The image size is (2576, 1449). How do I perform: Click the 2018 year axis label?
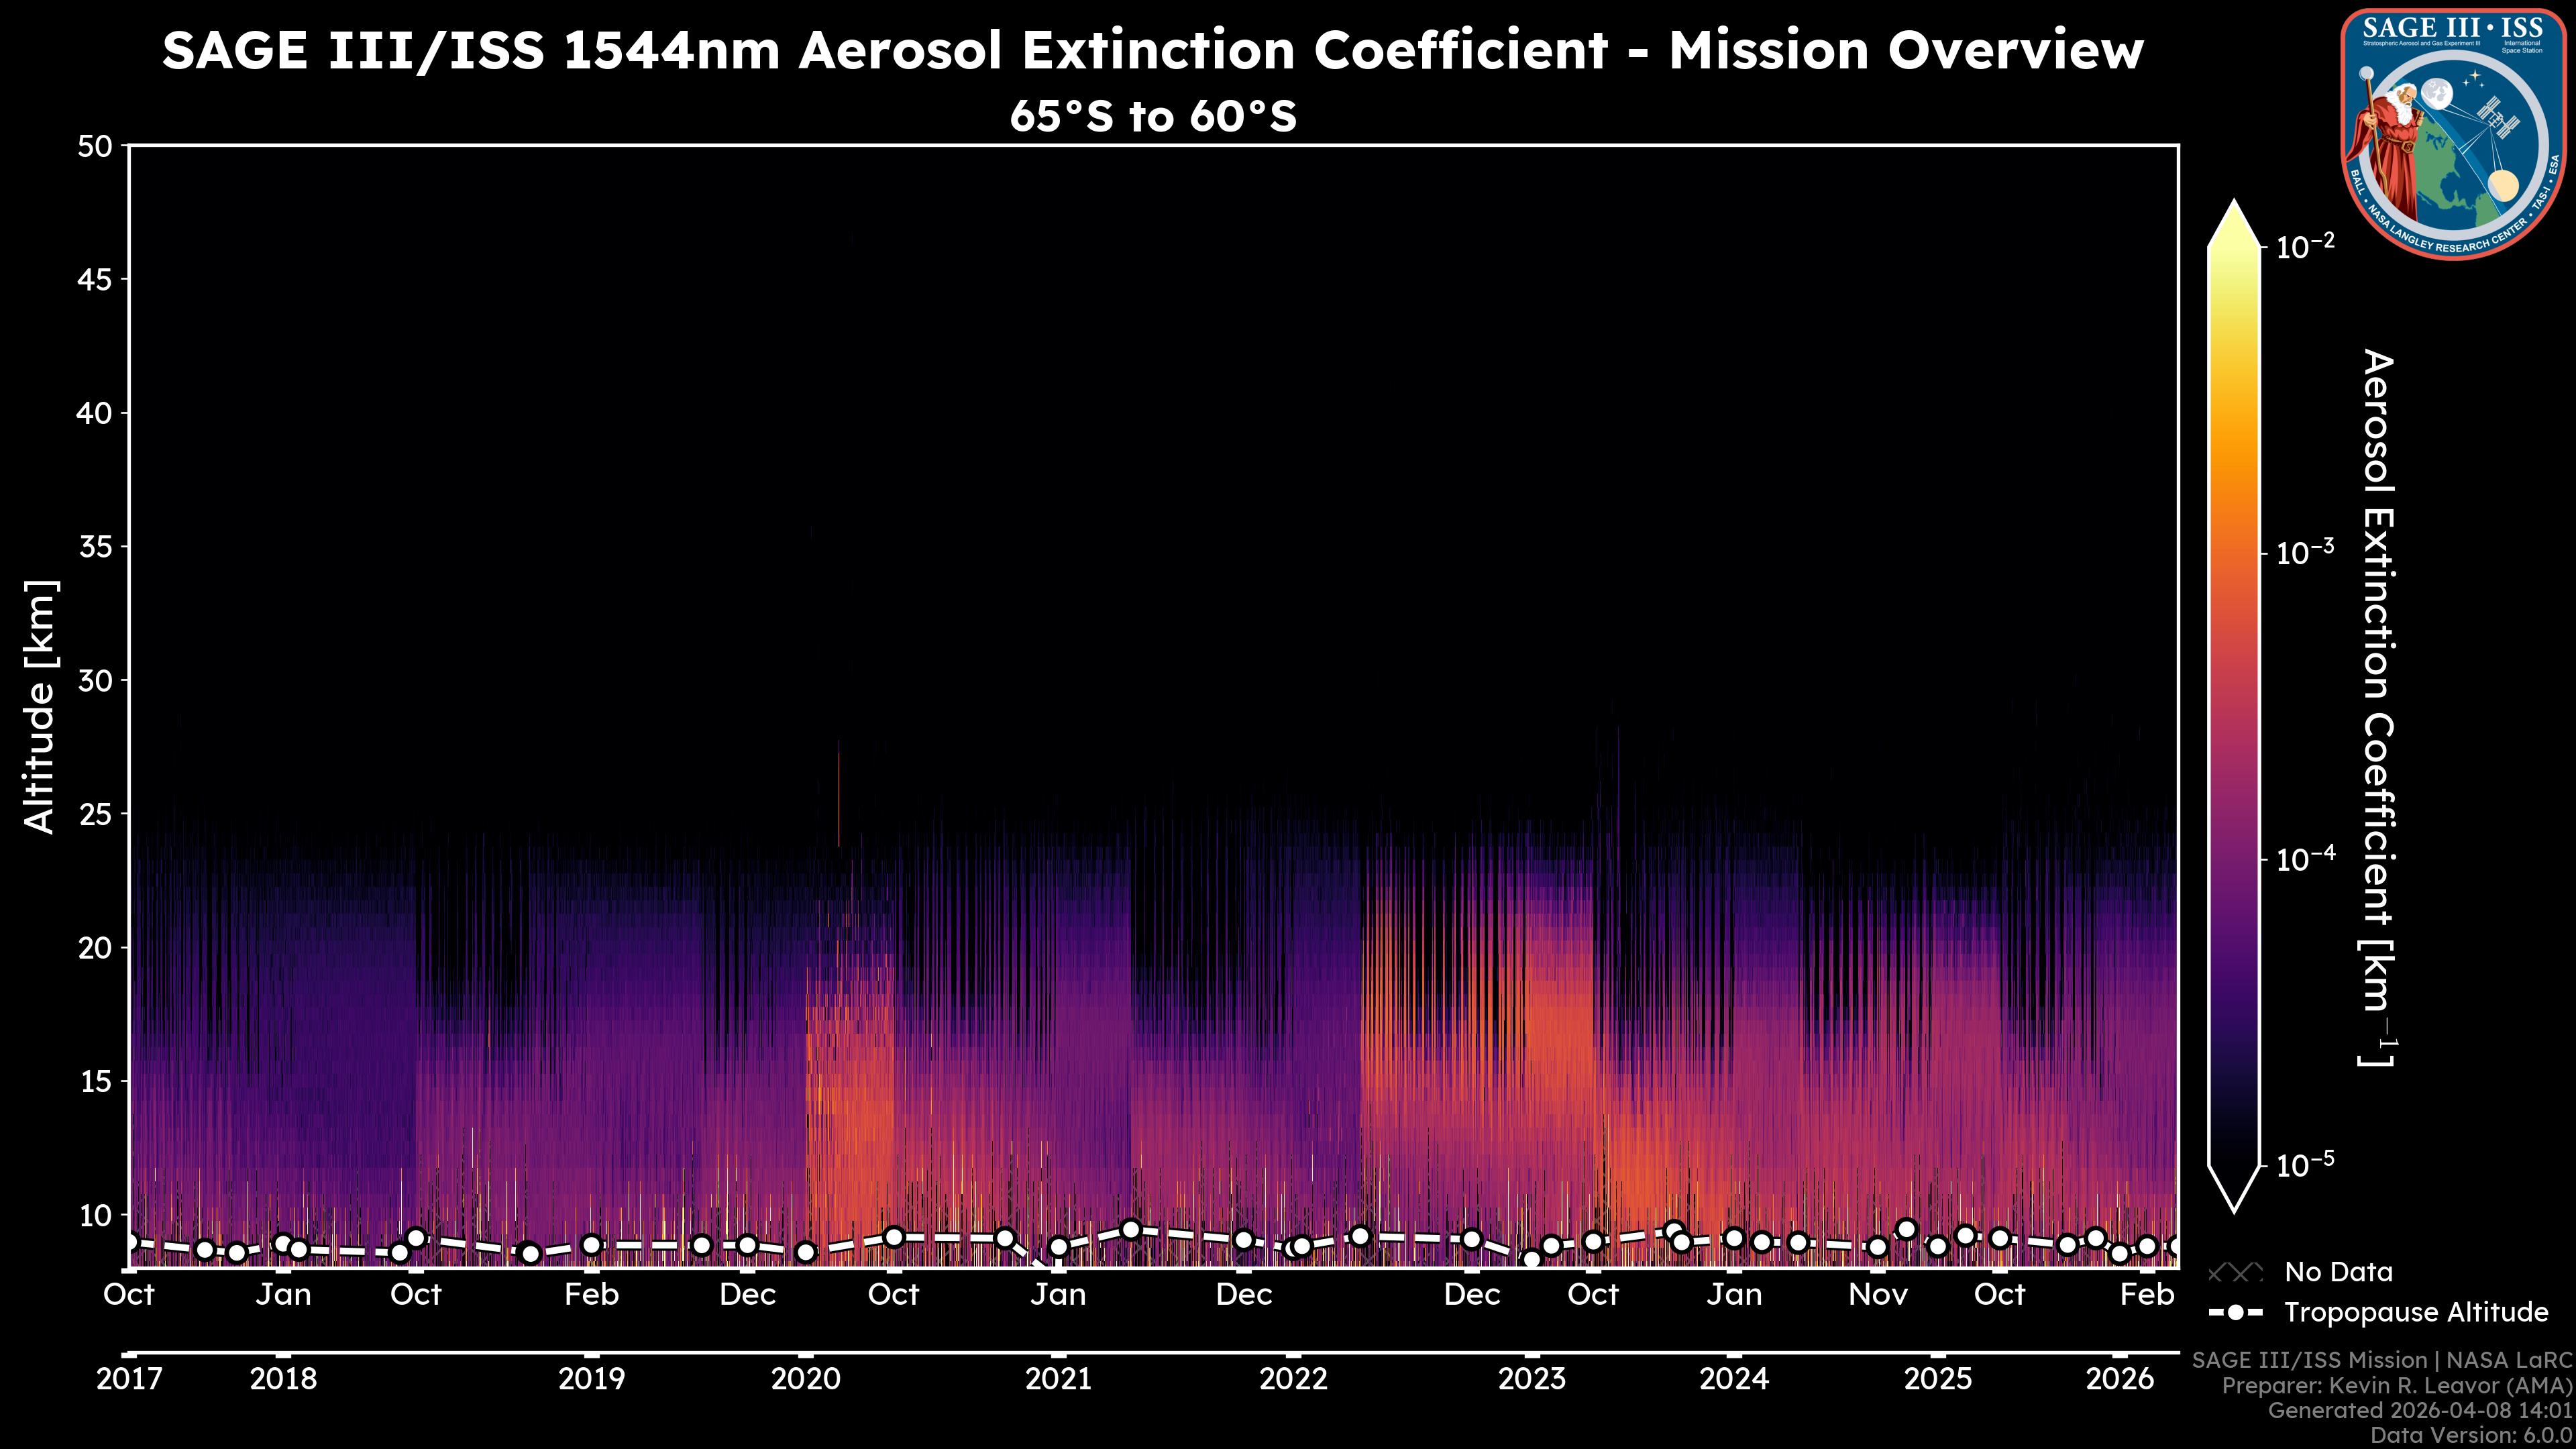point(283,1379)
